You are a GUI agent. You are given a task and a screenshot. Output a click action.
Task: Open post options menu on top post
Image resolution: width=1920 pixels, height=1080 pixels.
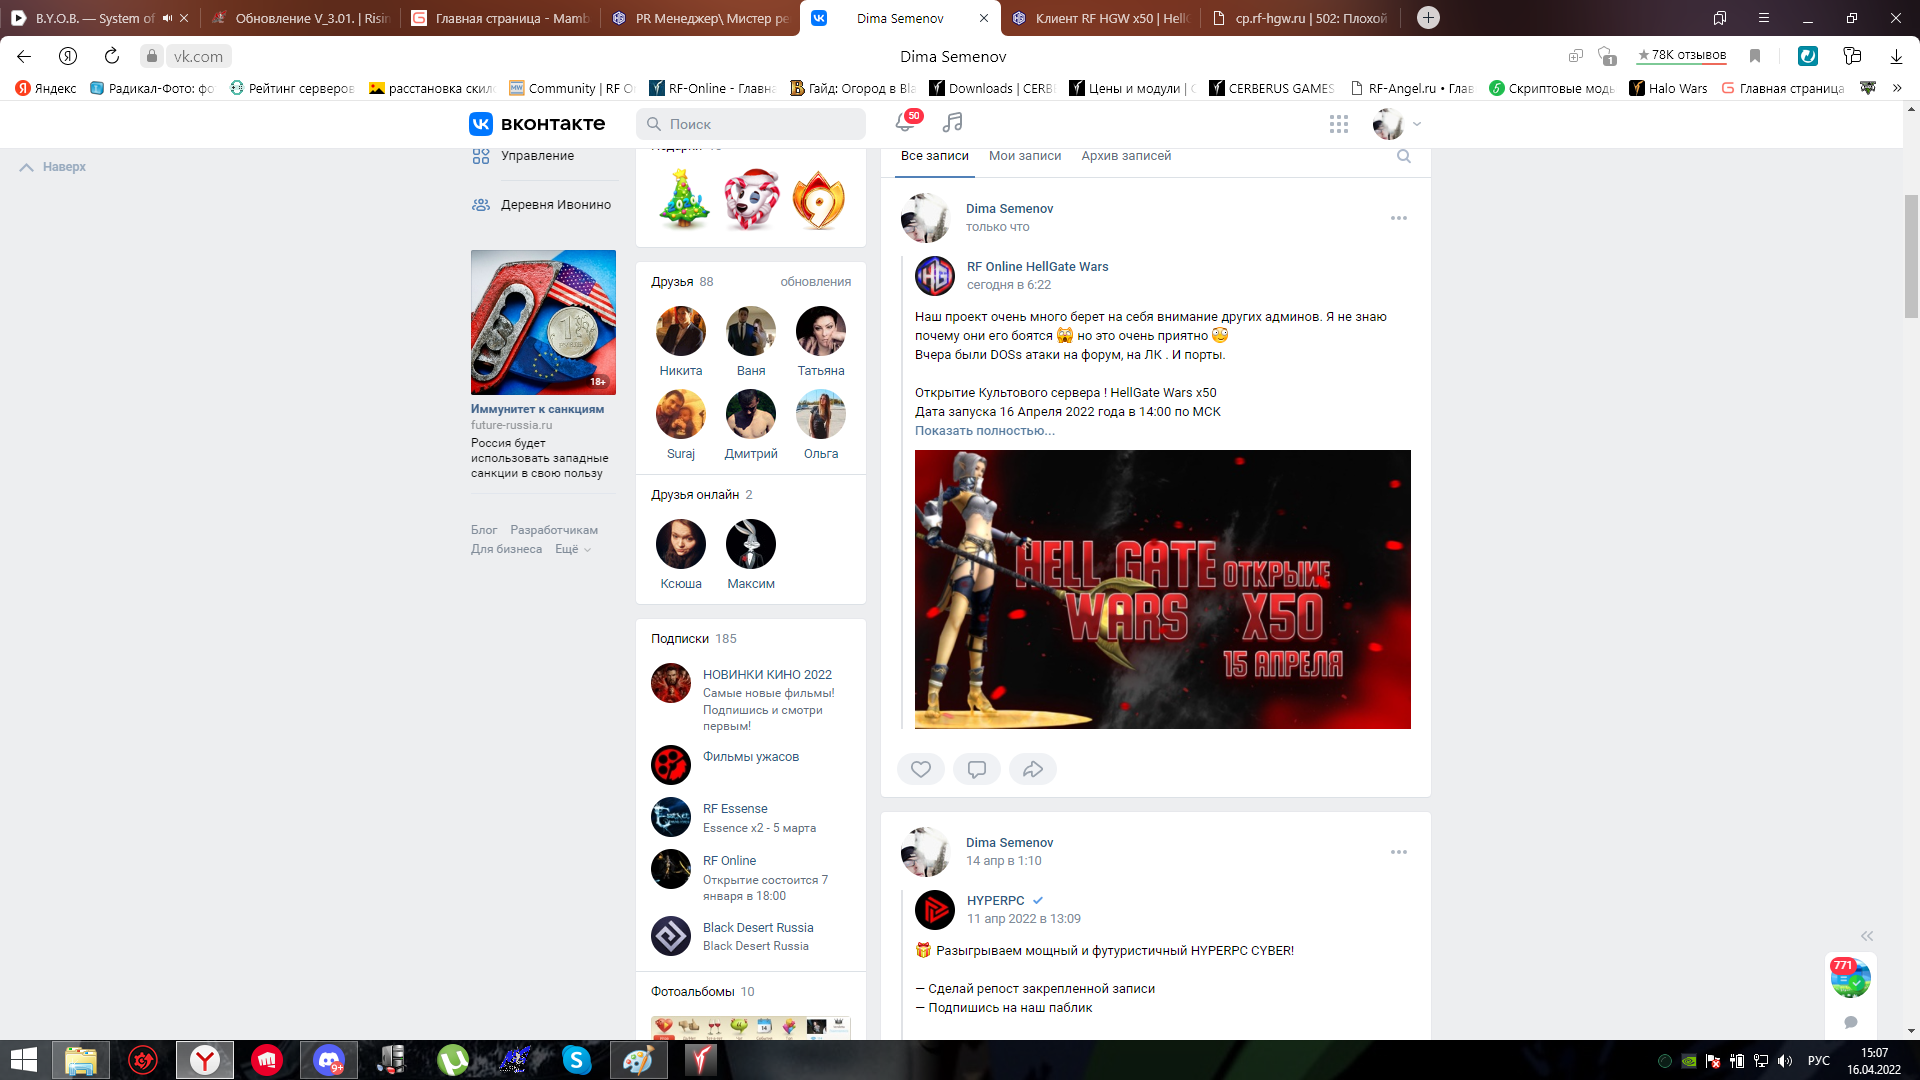[x=1399, y=218]
